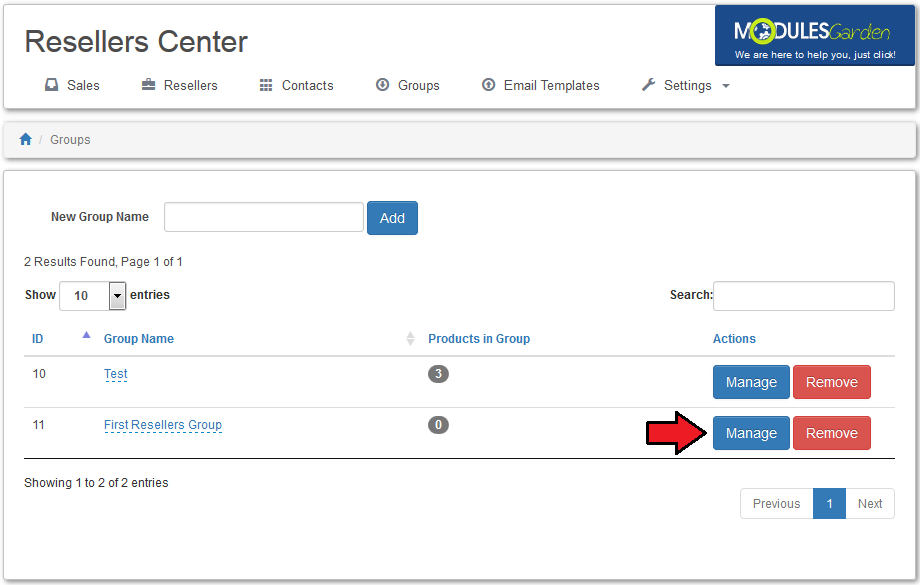This screenshot has width=920, height=585.
Task: Click the ID column sort arrow
Action: tap(86, 335)
